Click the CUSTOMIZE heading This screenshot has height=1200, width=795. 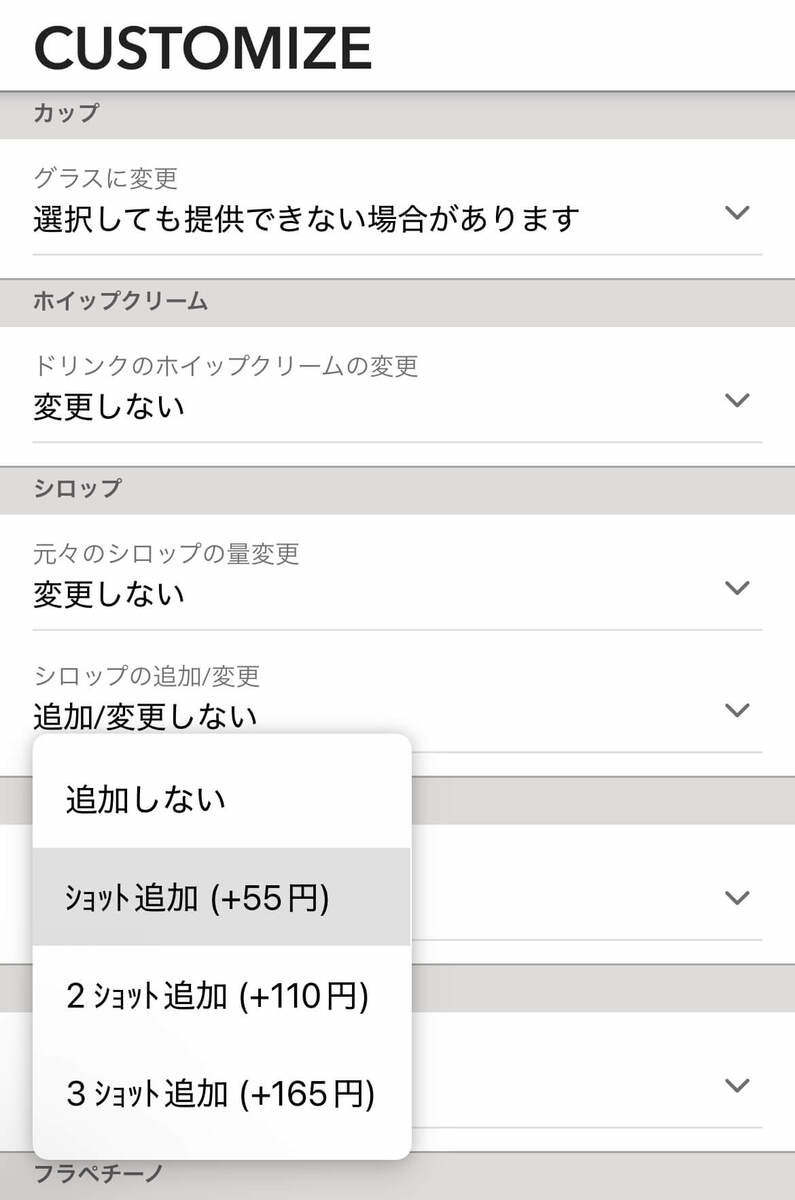pos(203,47)
